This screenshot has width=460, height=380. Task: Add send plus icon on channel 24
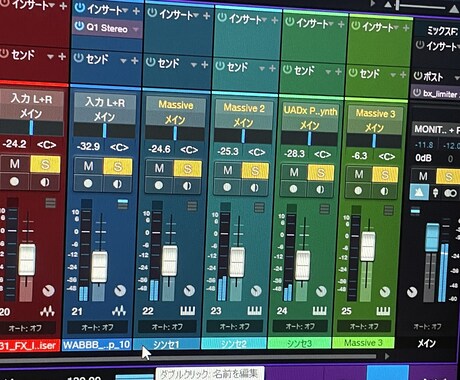[x=338, y=71]
